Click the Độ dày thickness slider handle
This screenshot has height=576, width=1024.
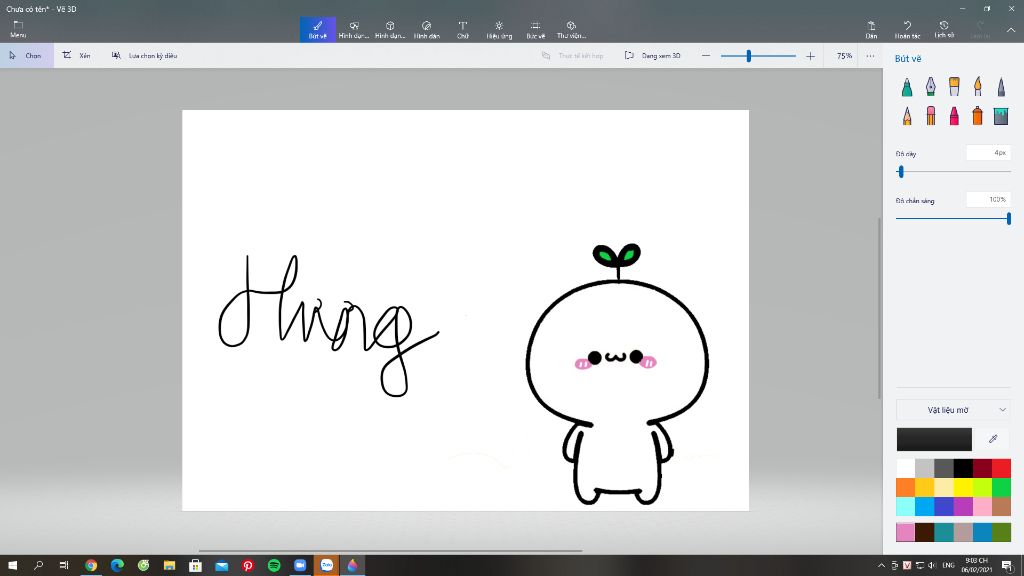pyautogui.click(x=901, y=172)
